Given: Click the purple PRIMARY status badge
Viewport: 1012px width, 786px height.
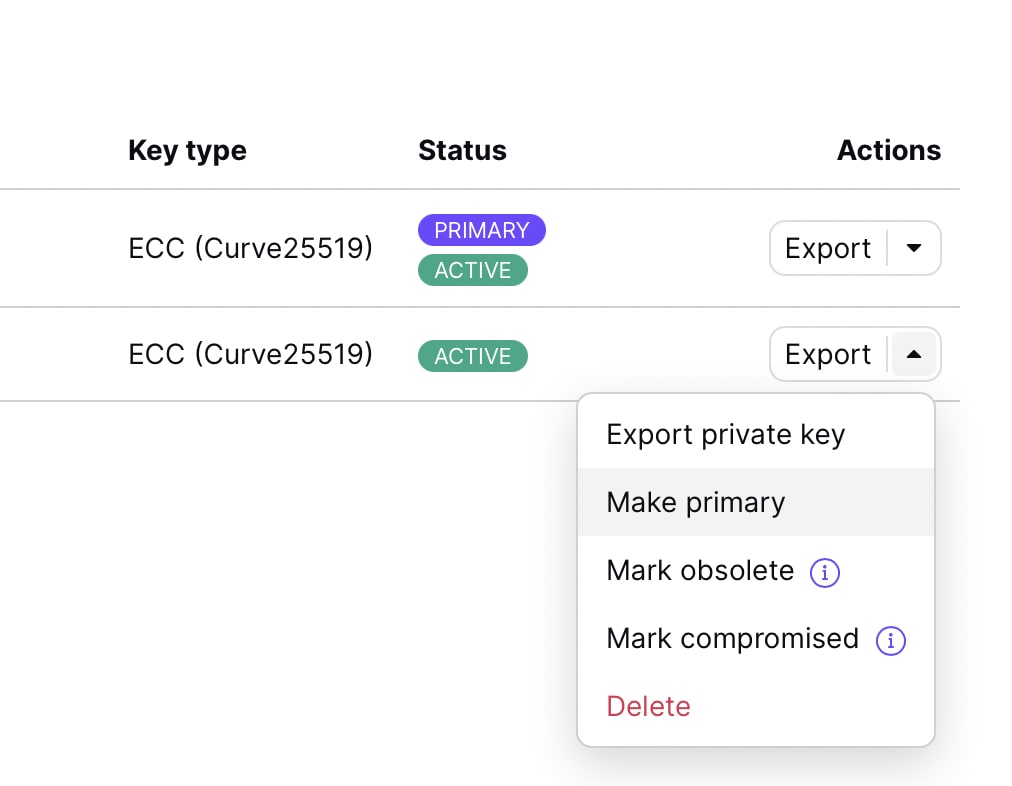Looking at the screenshot, I should (482, 230).
